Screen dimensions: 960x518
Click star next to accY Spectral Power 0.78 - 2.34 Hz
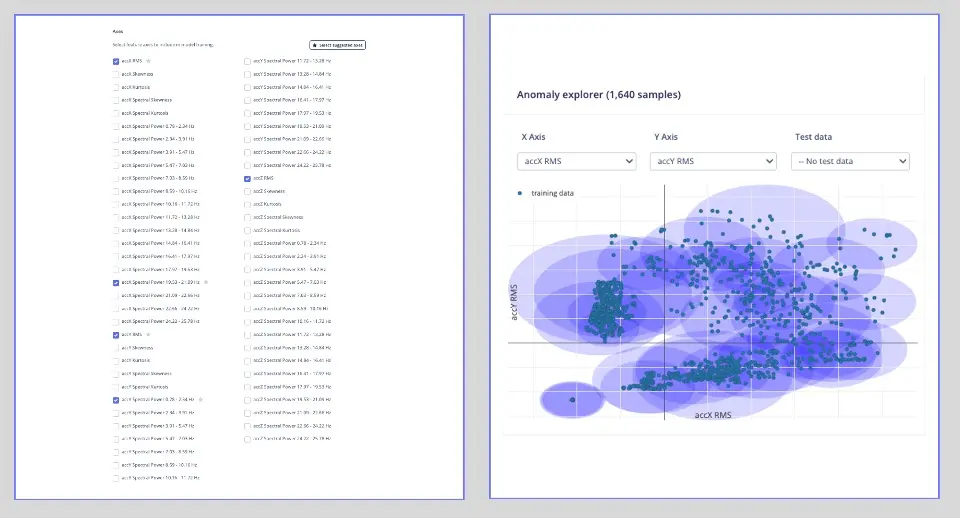pos(201,400)
